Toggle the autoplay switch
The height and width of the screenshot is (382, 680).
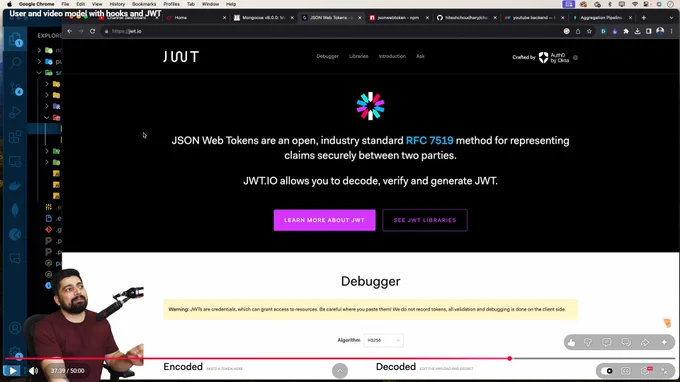[607, 371]
